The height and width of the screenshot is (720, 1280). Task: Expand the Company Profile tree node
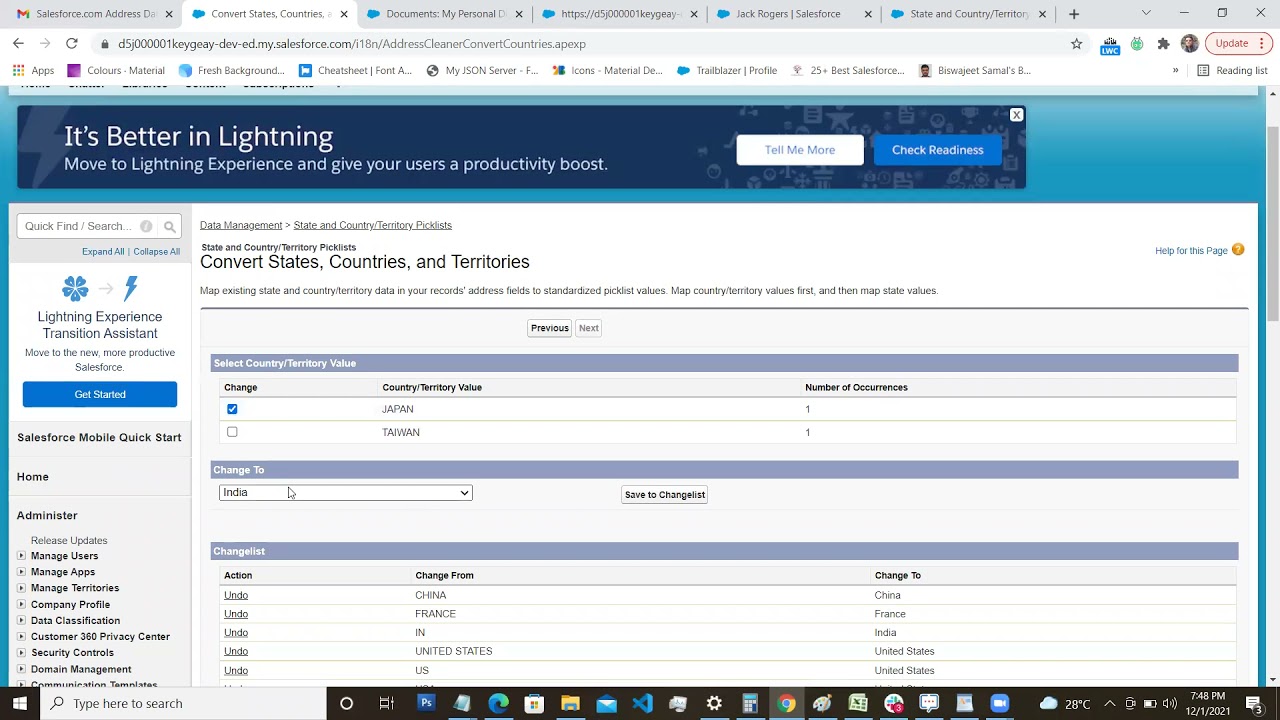pos(21,605)
